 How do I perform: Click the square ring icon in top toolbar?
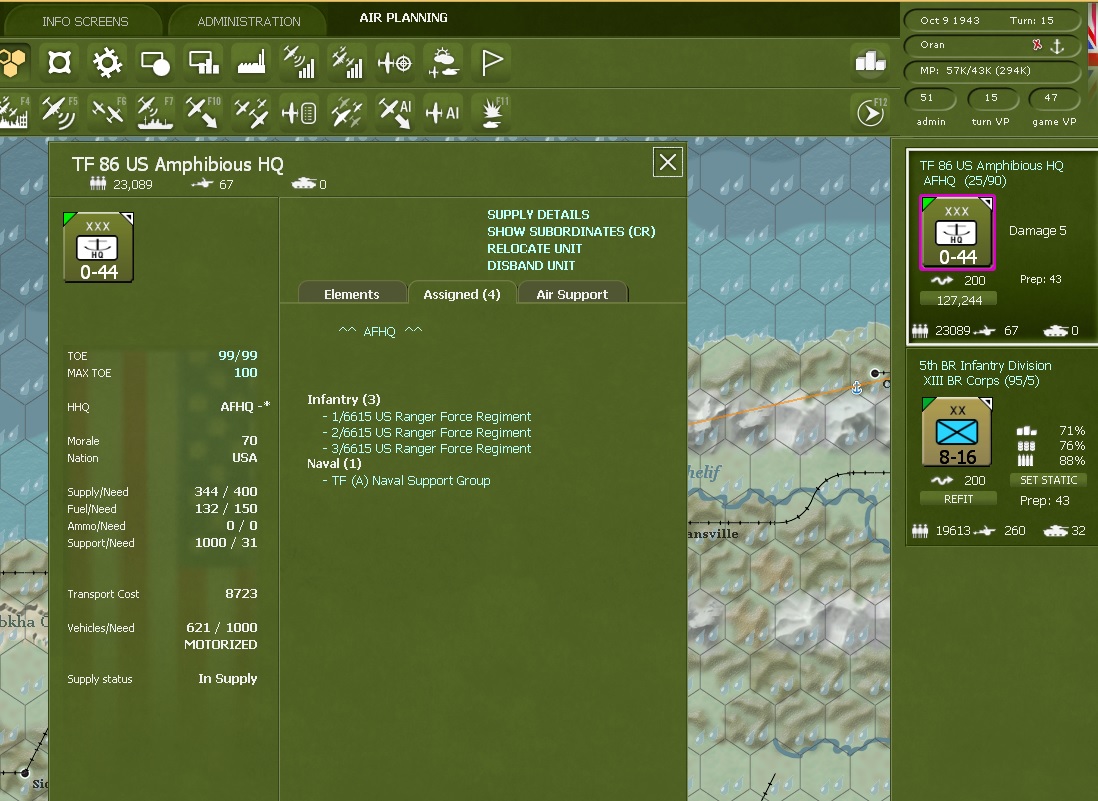pyautogui.click(x=60, y=62)
